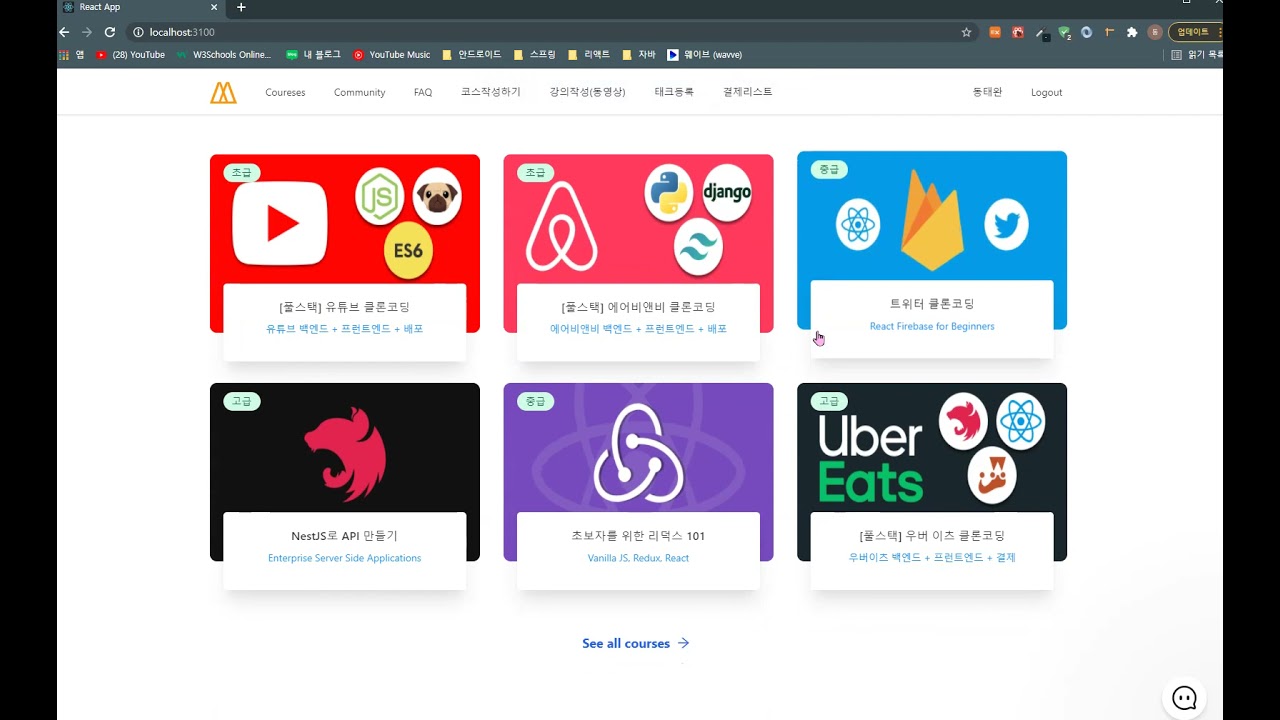Screen dimensions: 1280x720
Task: Go to the Community page
Action: 359,92
